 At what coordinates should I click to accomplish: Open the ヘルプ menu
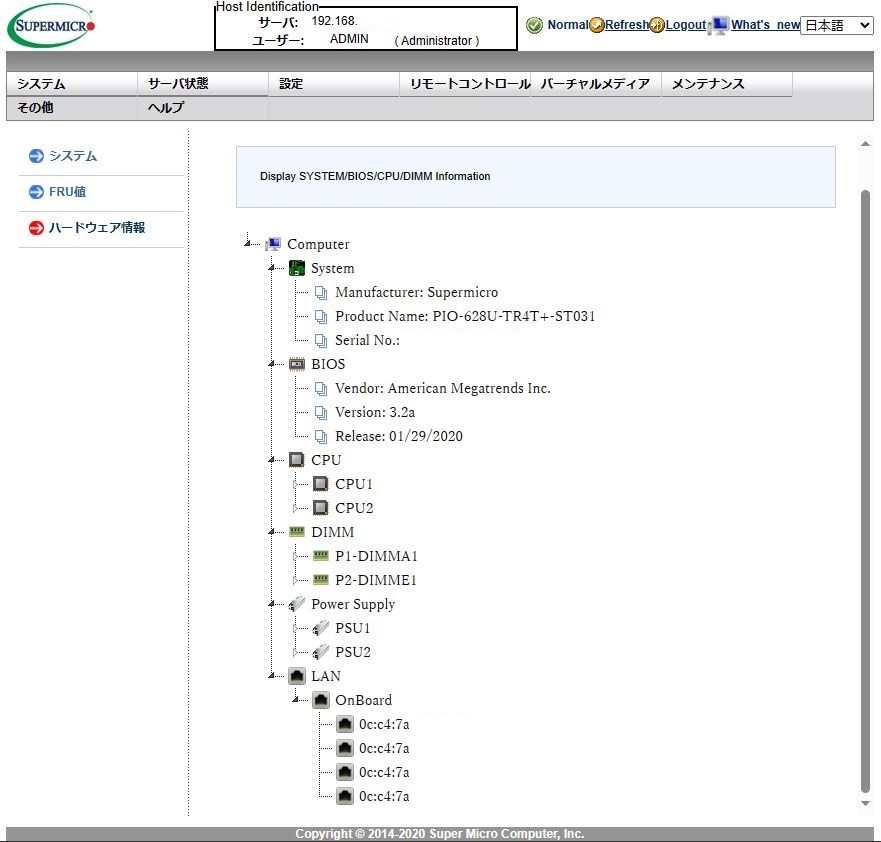(x=203, y=108)
